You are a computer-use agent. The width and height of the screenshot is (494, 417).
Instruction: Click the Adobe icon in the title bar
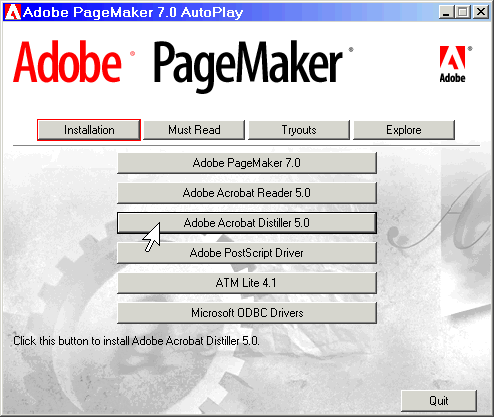click(13, 12)
